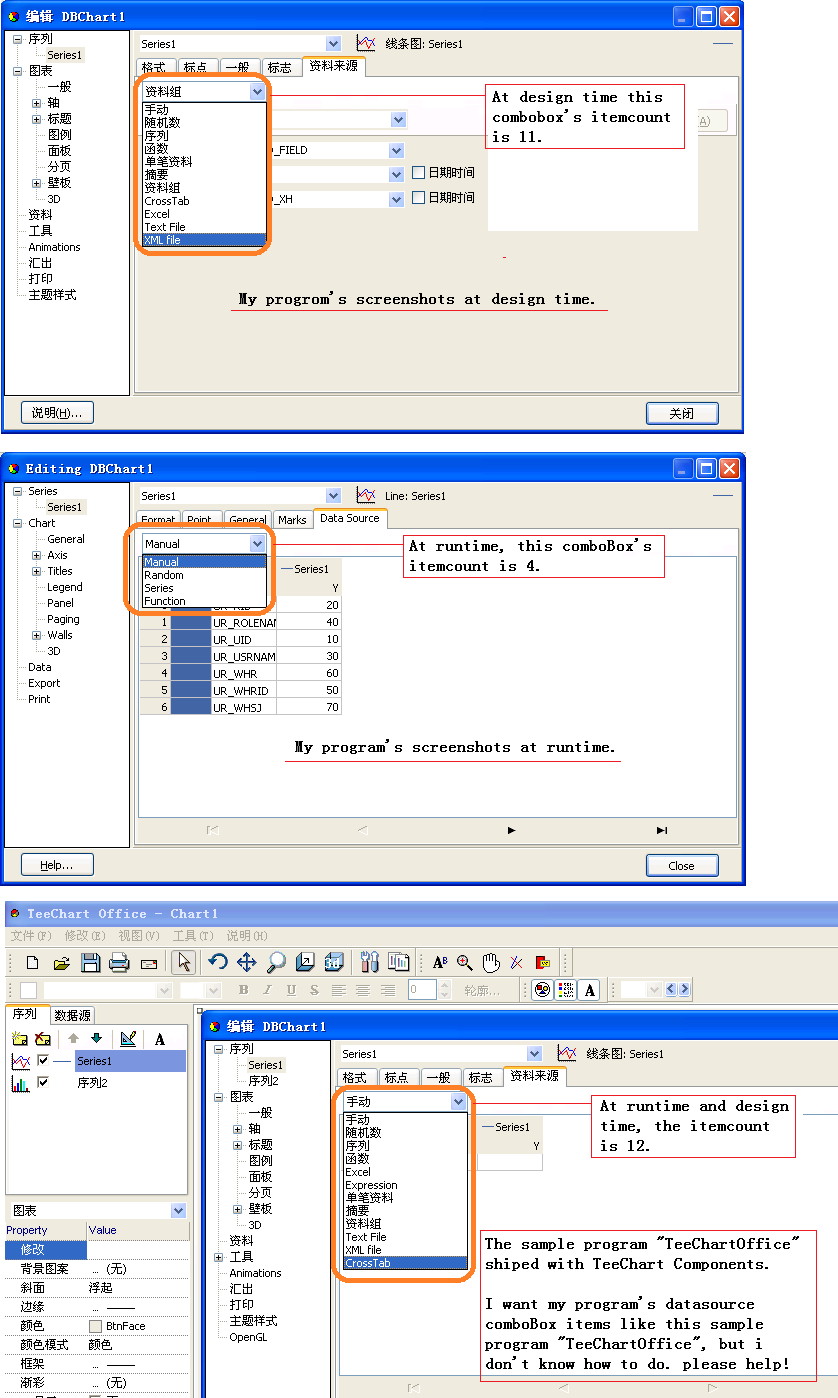The image size is (838, 1398).
Task: Click Underline U in the formatting toolbar
Action: 291,990
